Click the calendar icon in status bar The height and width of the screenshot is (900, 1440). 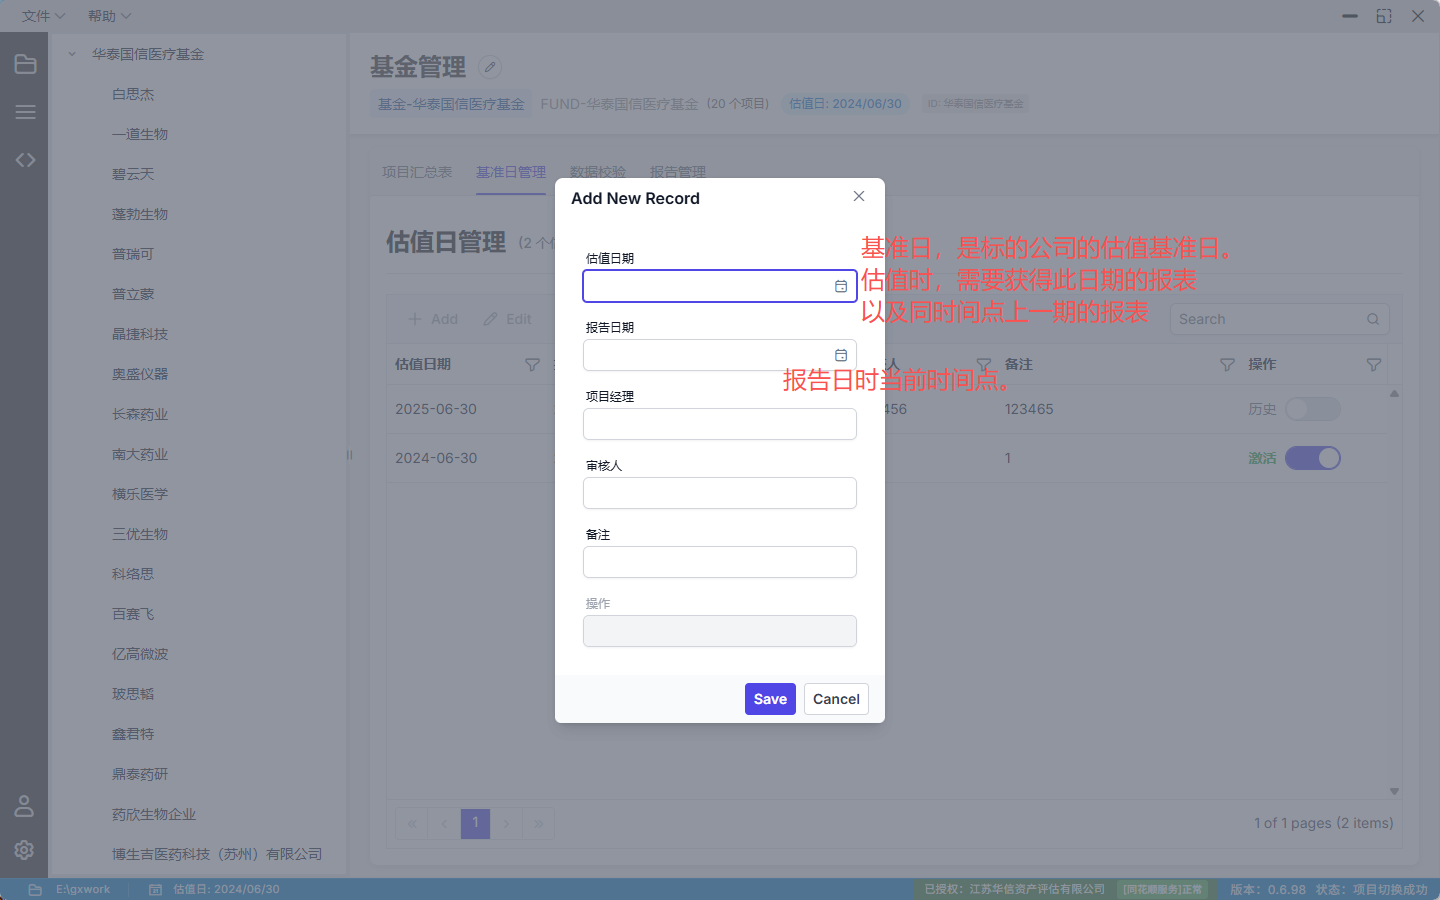(155, 889)
